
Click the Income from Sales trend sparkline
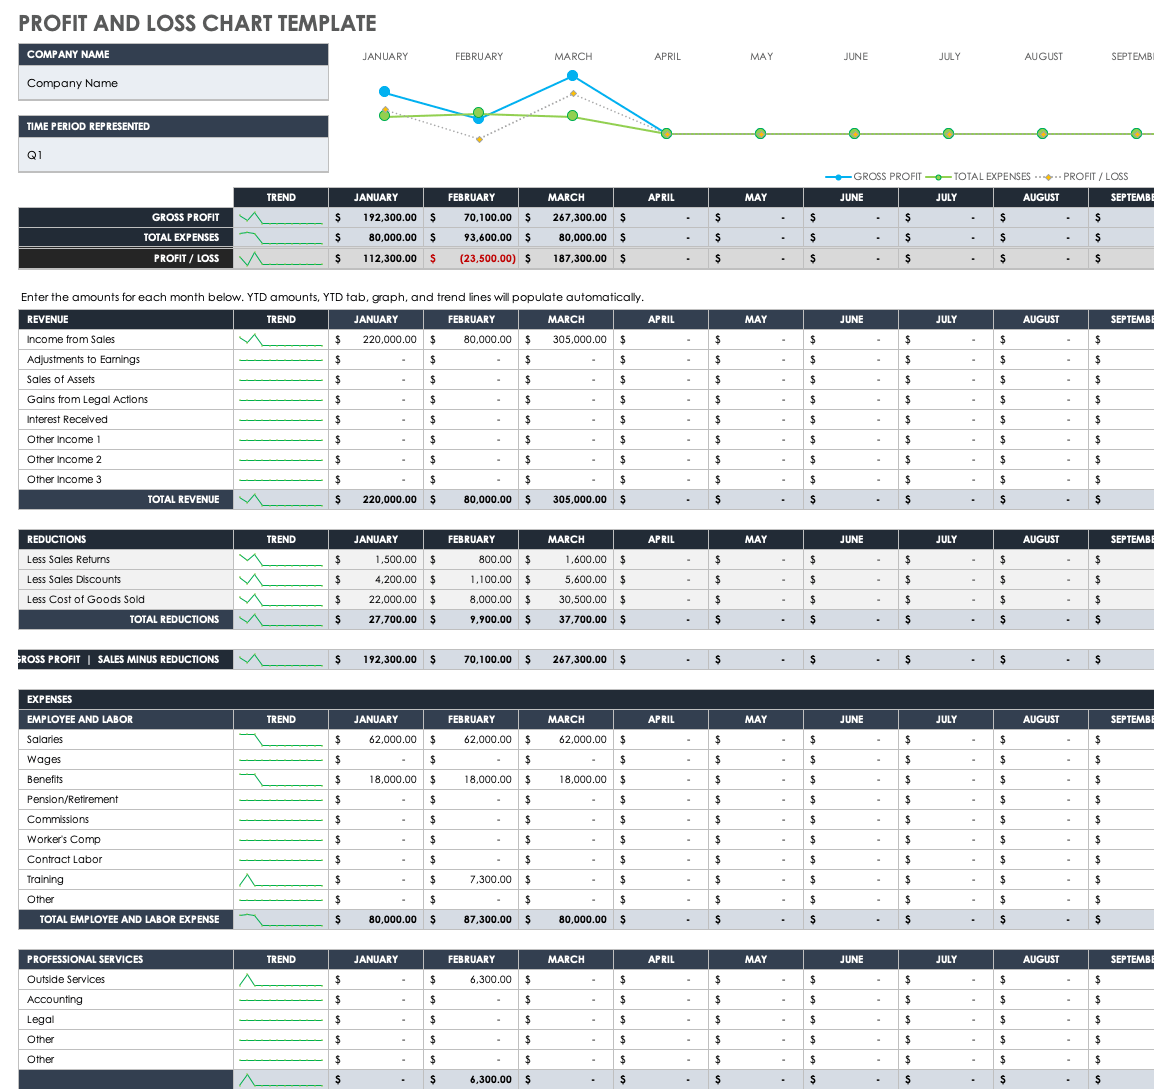click(280, 340)
